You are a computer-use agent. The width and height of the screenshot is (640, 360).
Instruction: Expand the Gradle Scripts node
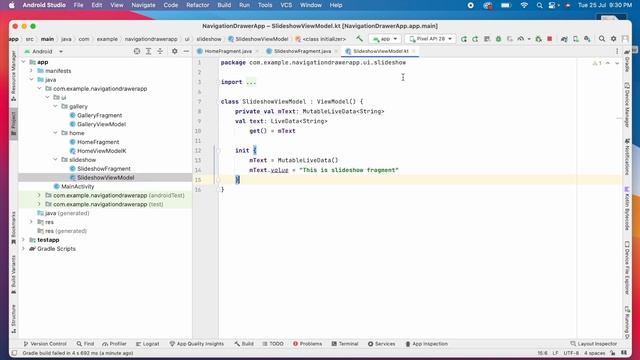tap(24, 249)
